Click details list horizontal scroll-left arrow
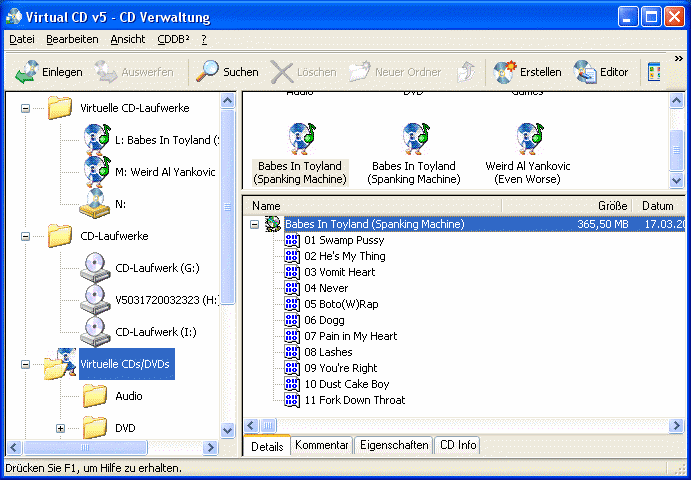Screen dimensions: 691x480 [x=252, y=425]
